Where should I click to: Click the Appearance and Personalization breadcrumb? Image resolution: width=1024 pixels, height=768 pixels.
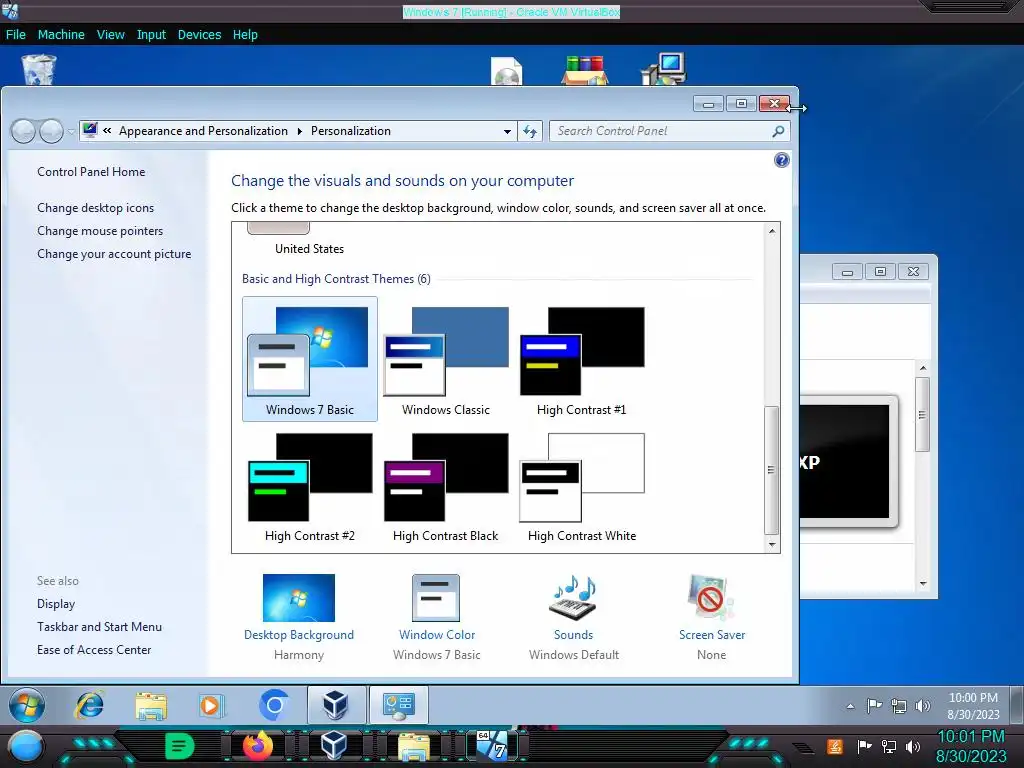[203, 131]
